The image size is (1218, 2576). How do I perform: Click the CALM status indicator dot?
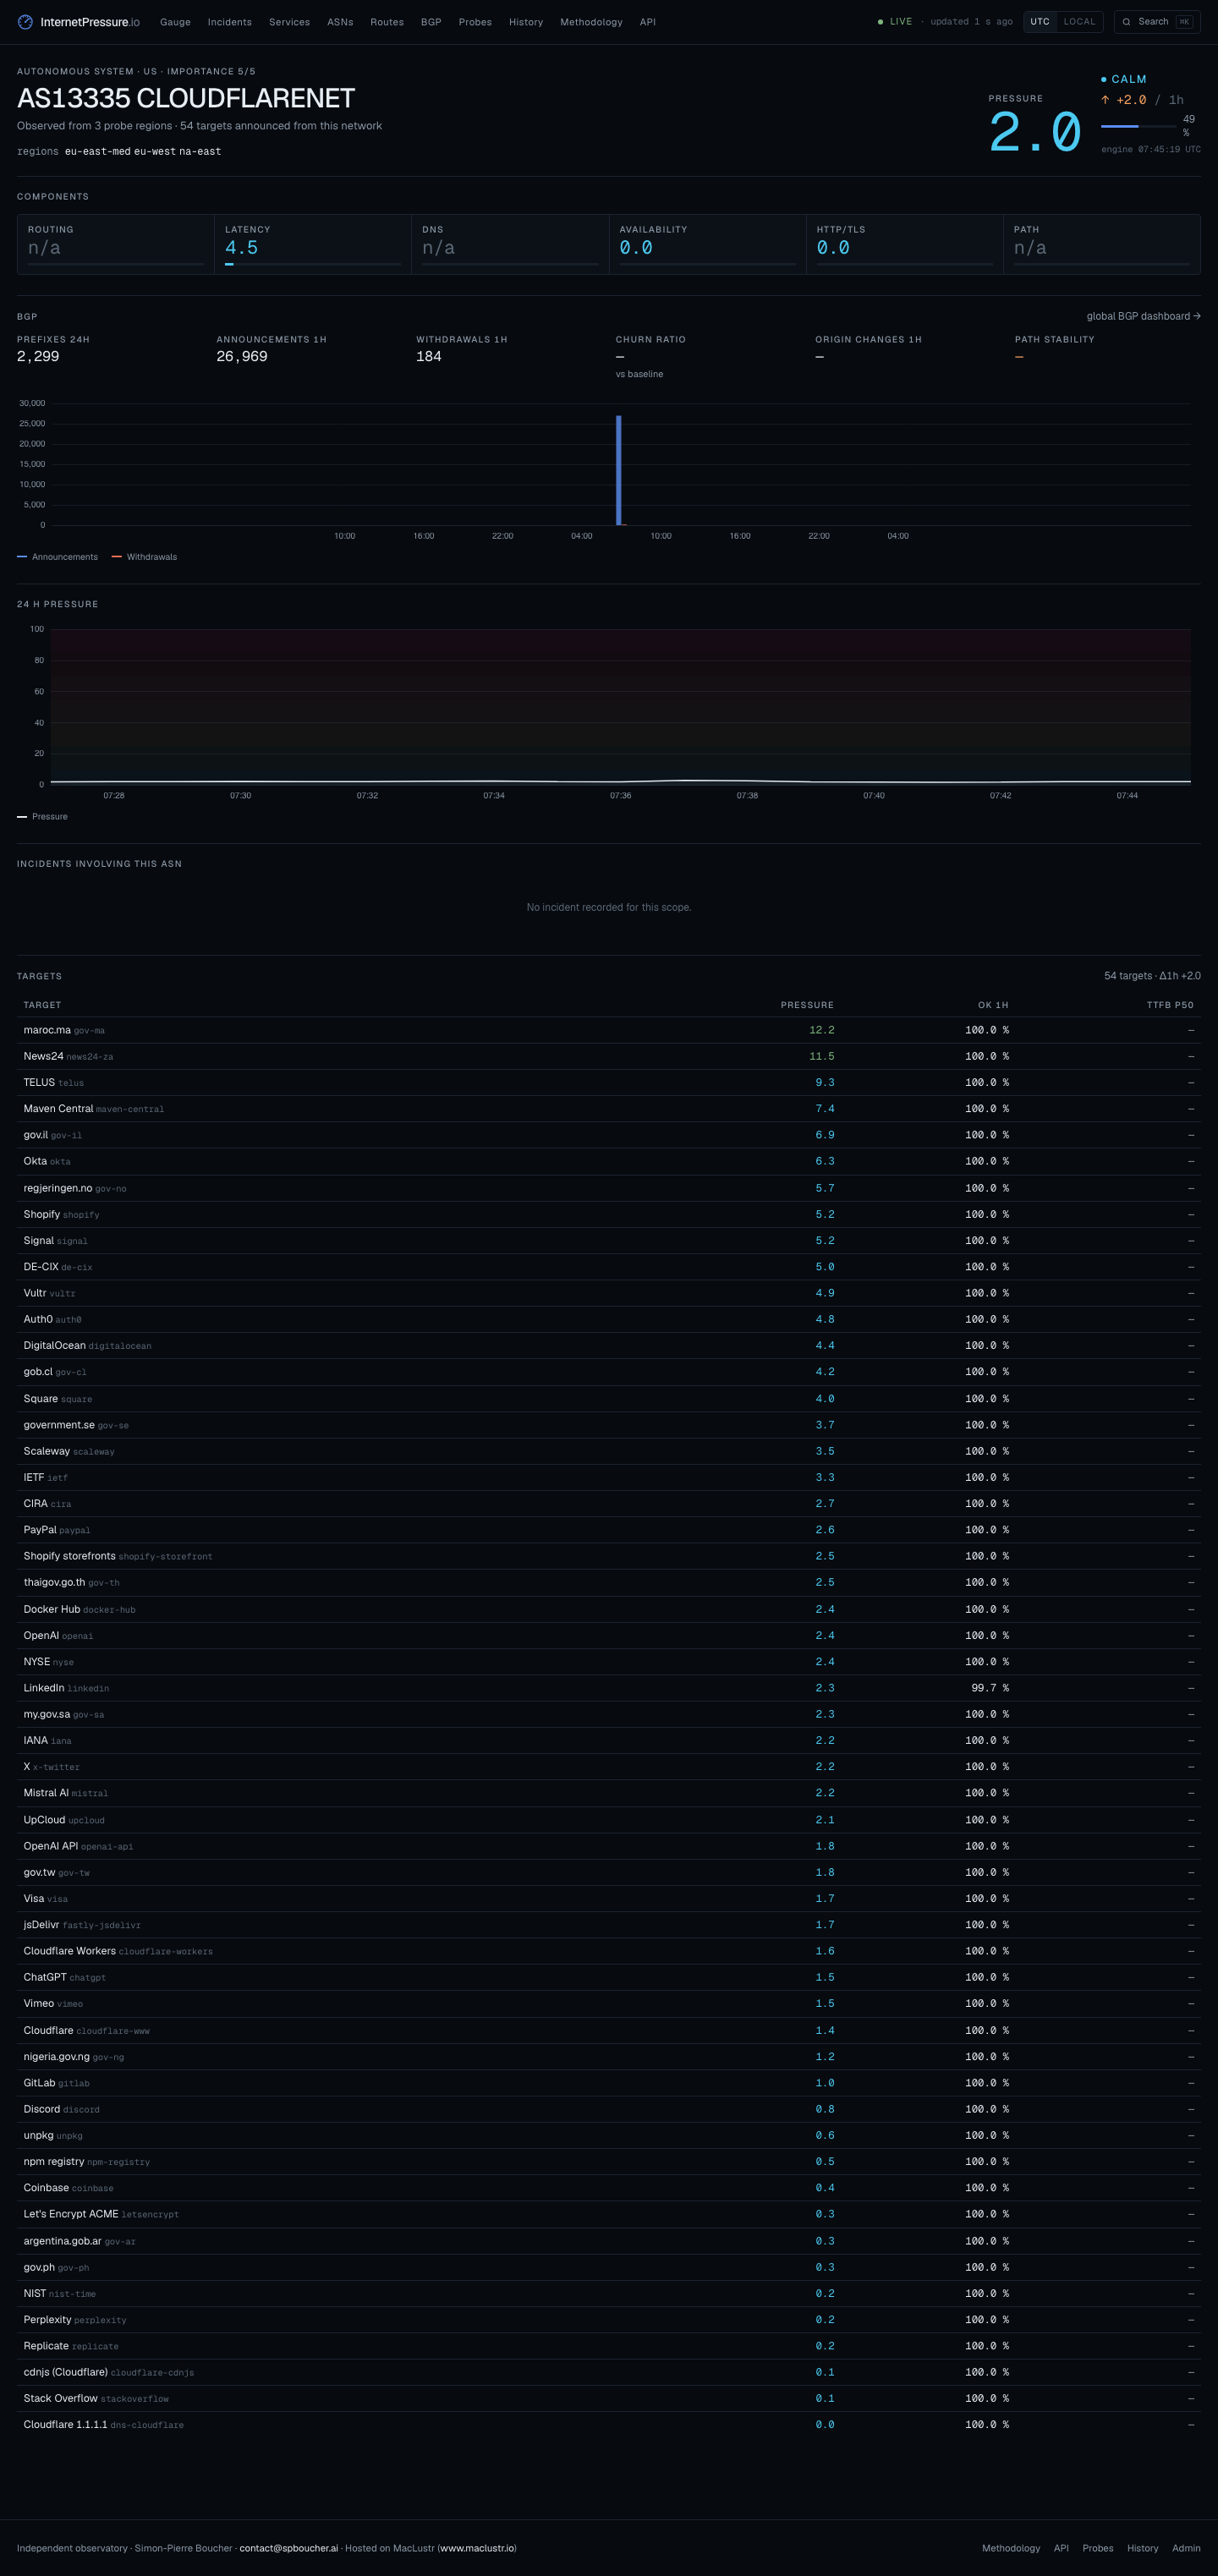tap(1103, 79)
